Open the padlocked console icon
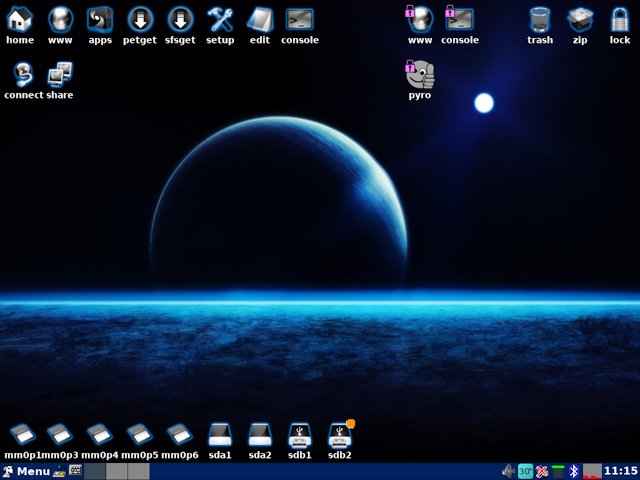640x480 pixels. tap(460, 19)
